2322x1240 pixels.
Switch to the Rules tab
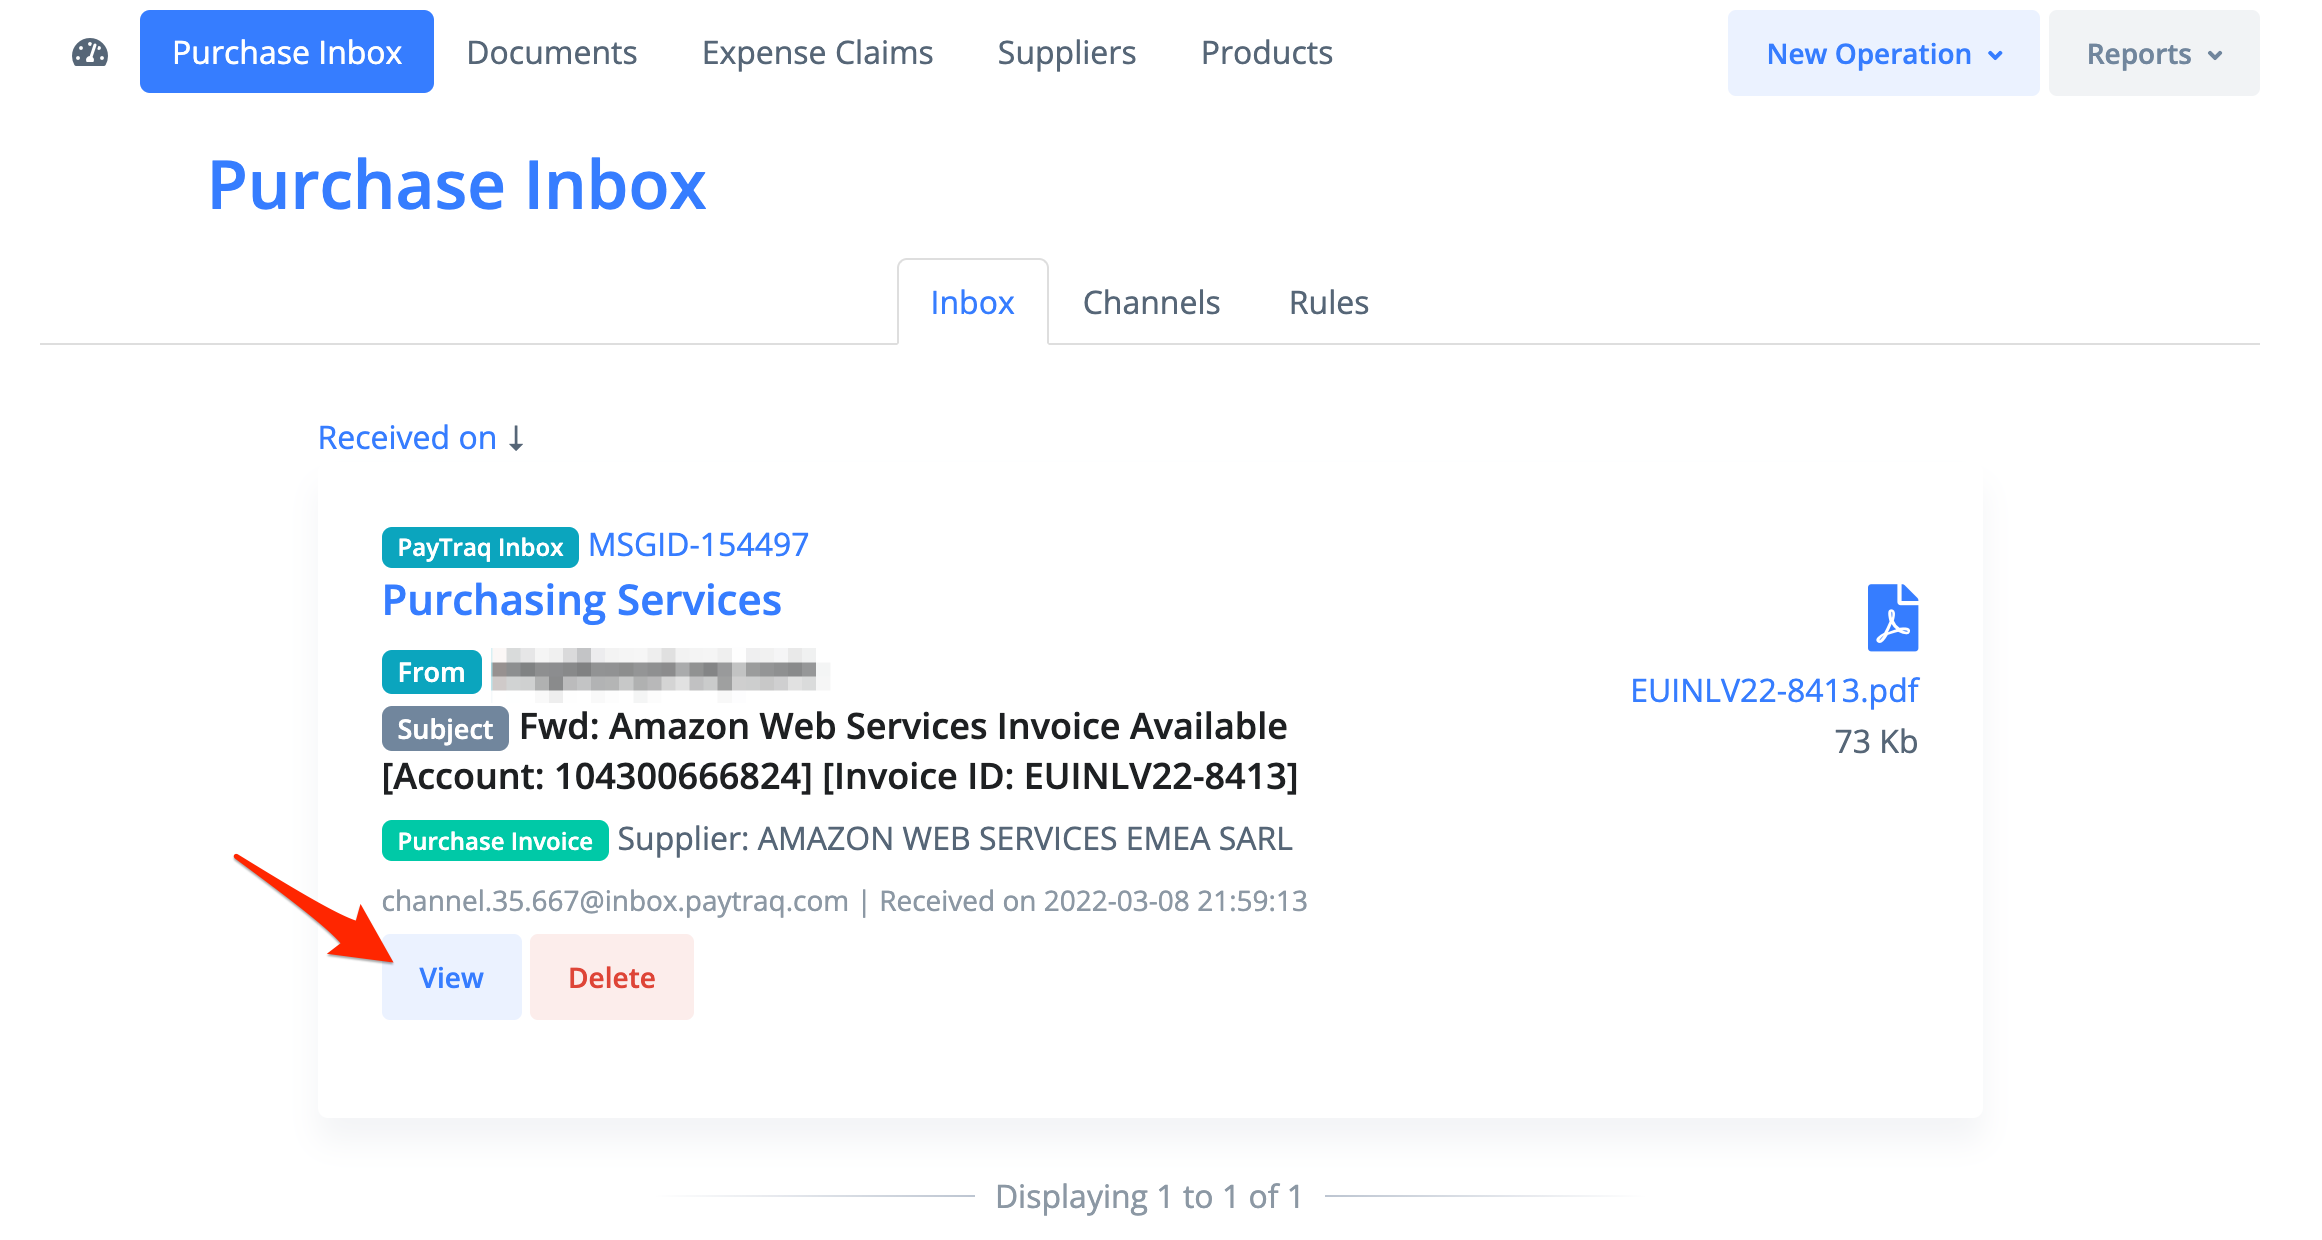click(1328, 302)
